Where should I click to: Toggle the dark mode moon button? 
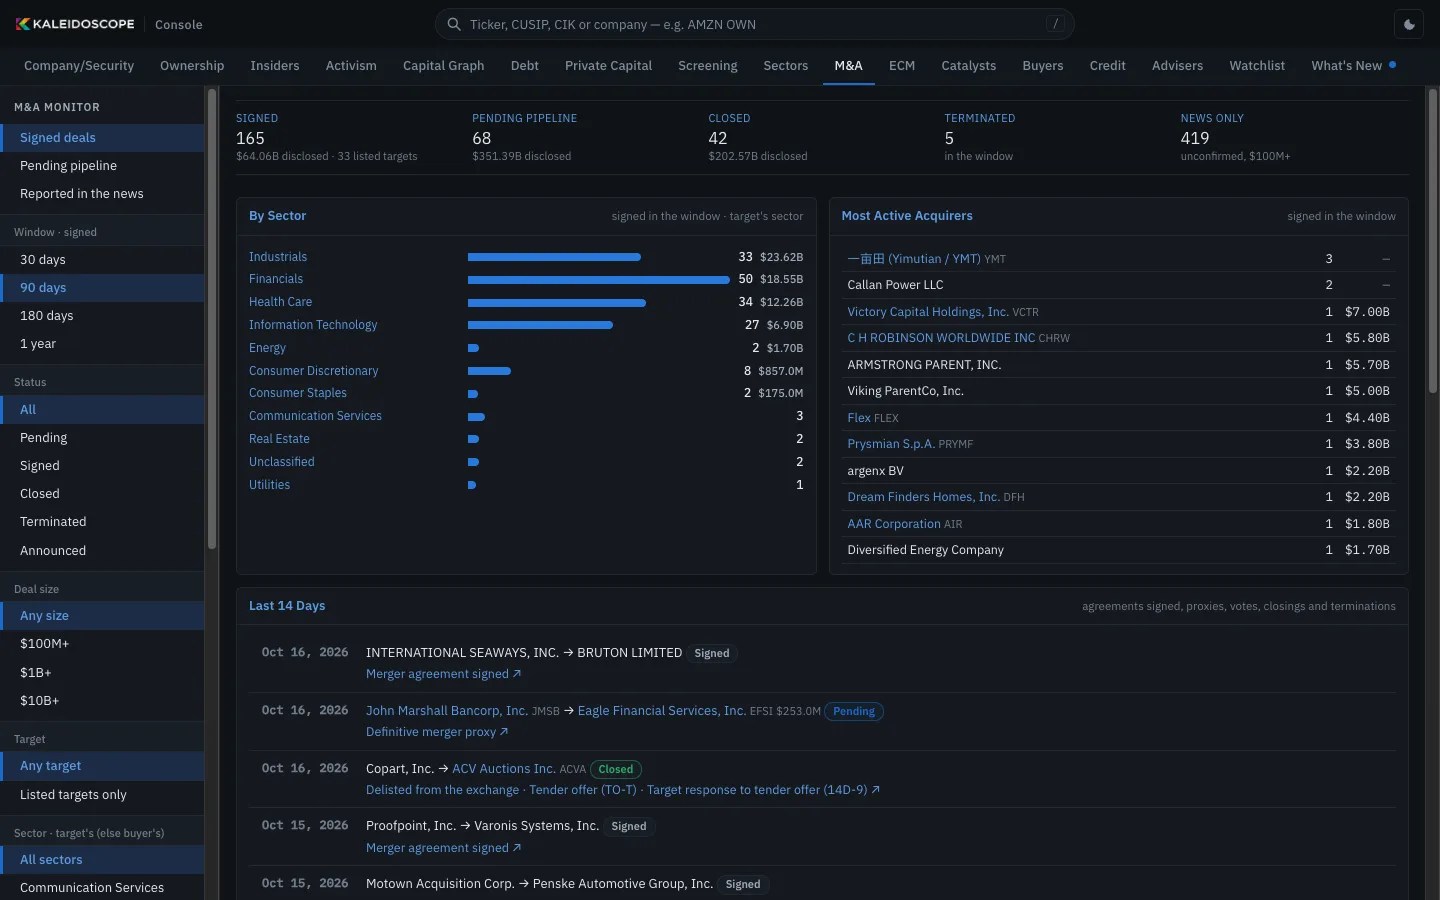coord(1409,25)
